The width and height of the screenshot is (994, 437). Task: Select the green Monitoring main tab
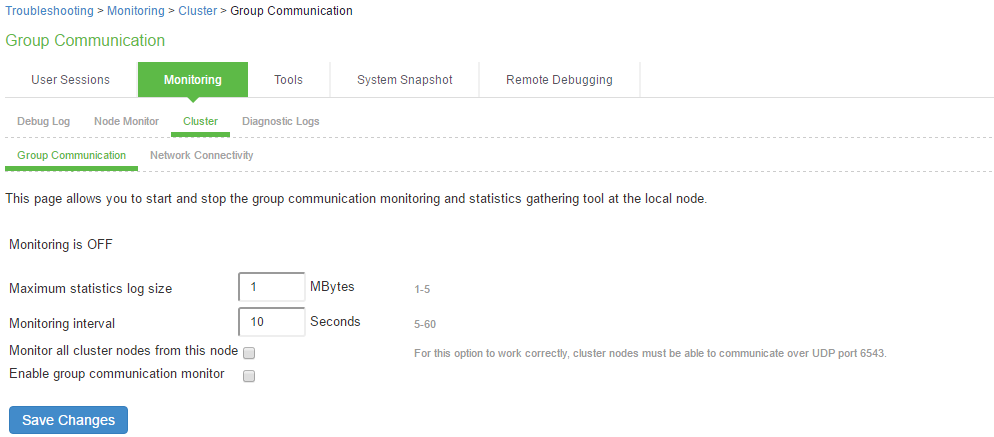pos(193,80)
